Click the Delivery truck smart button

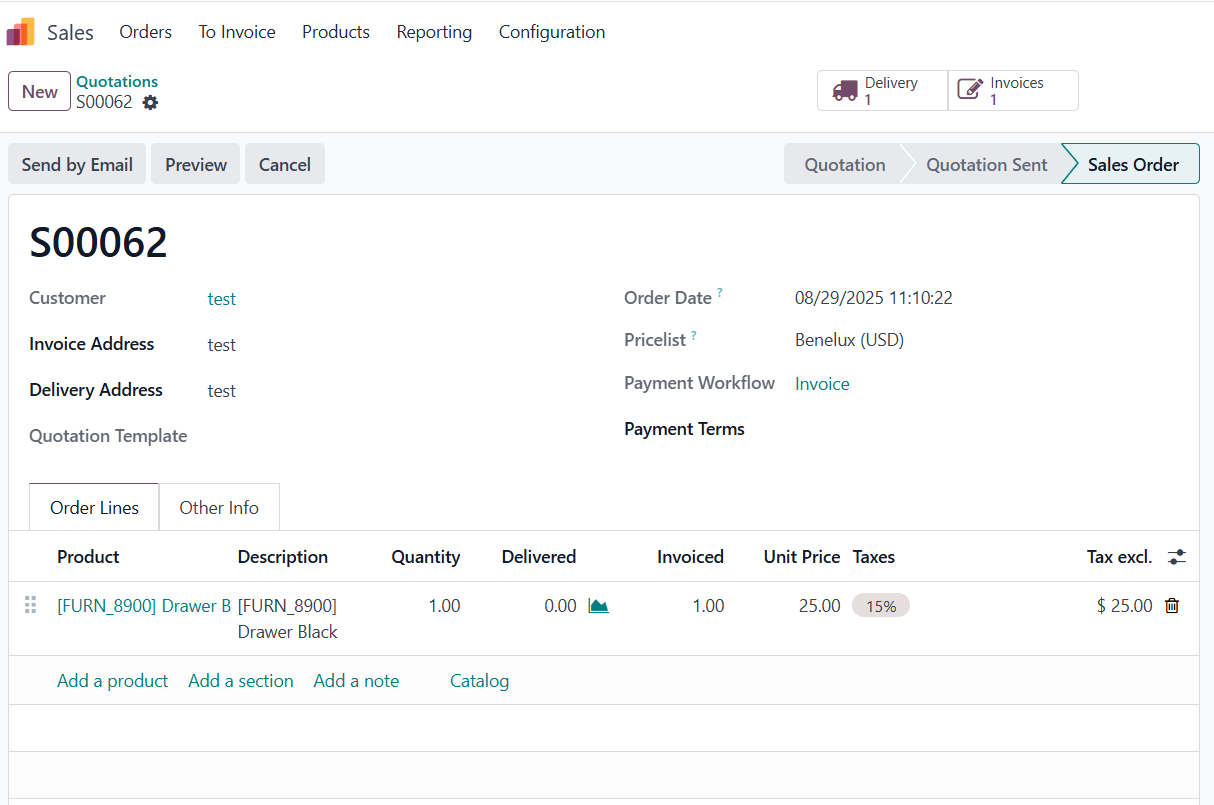coord(880,90)
